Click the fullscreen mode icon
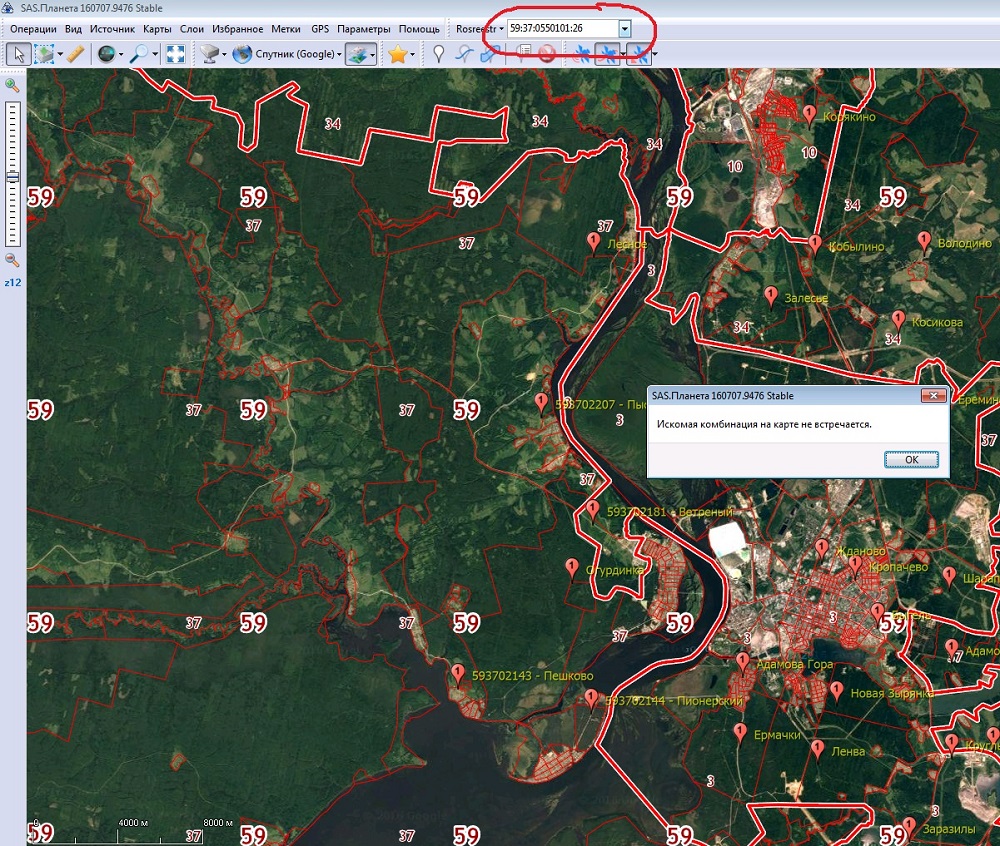The image size is (1000, 846). [x=175, y=54]
